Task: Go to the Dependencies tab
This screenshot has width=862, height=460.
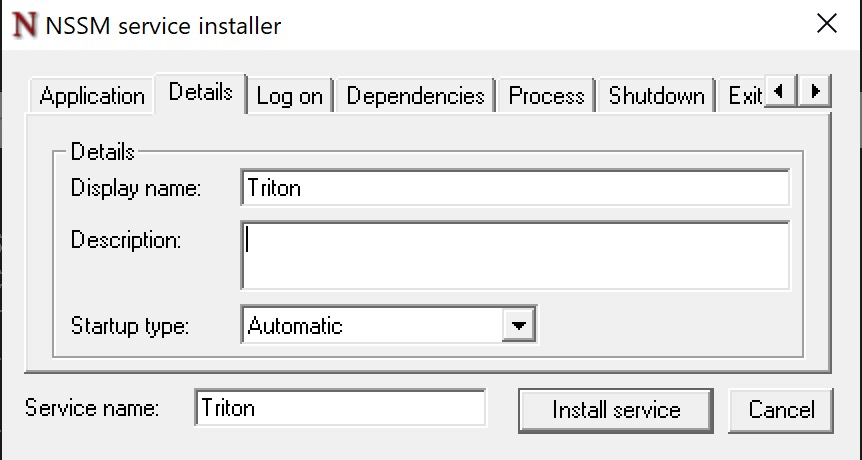Action: coord(415,96)
